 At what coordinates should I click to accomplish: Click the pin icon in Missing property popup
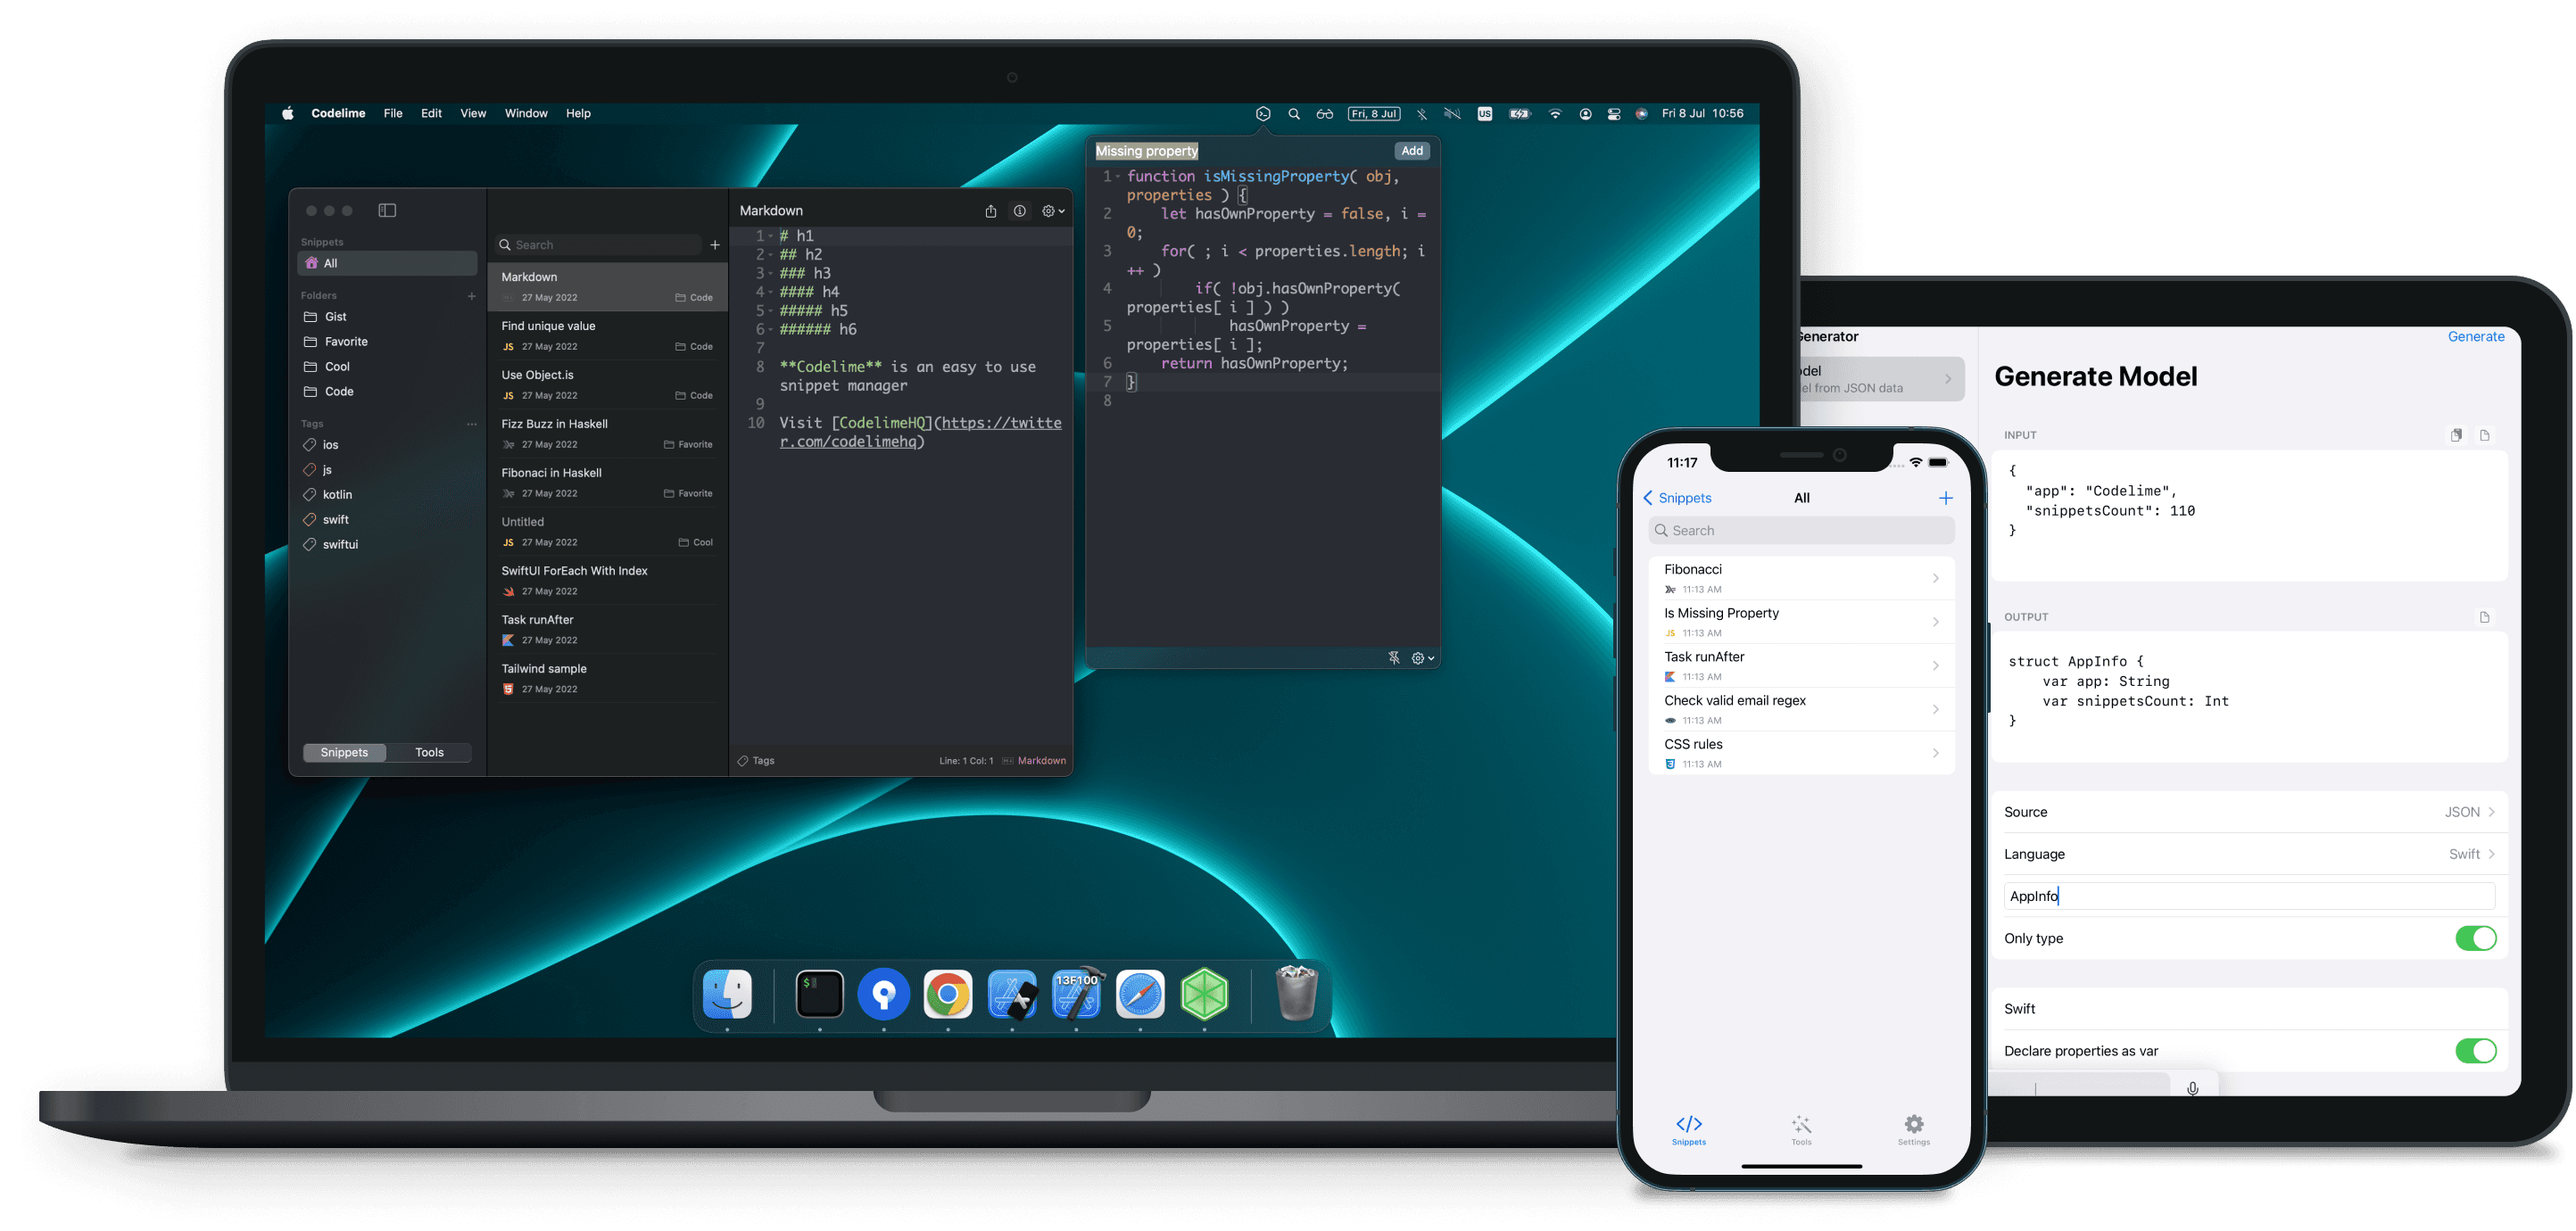pyautogui.click(x=1394, y=658)
